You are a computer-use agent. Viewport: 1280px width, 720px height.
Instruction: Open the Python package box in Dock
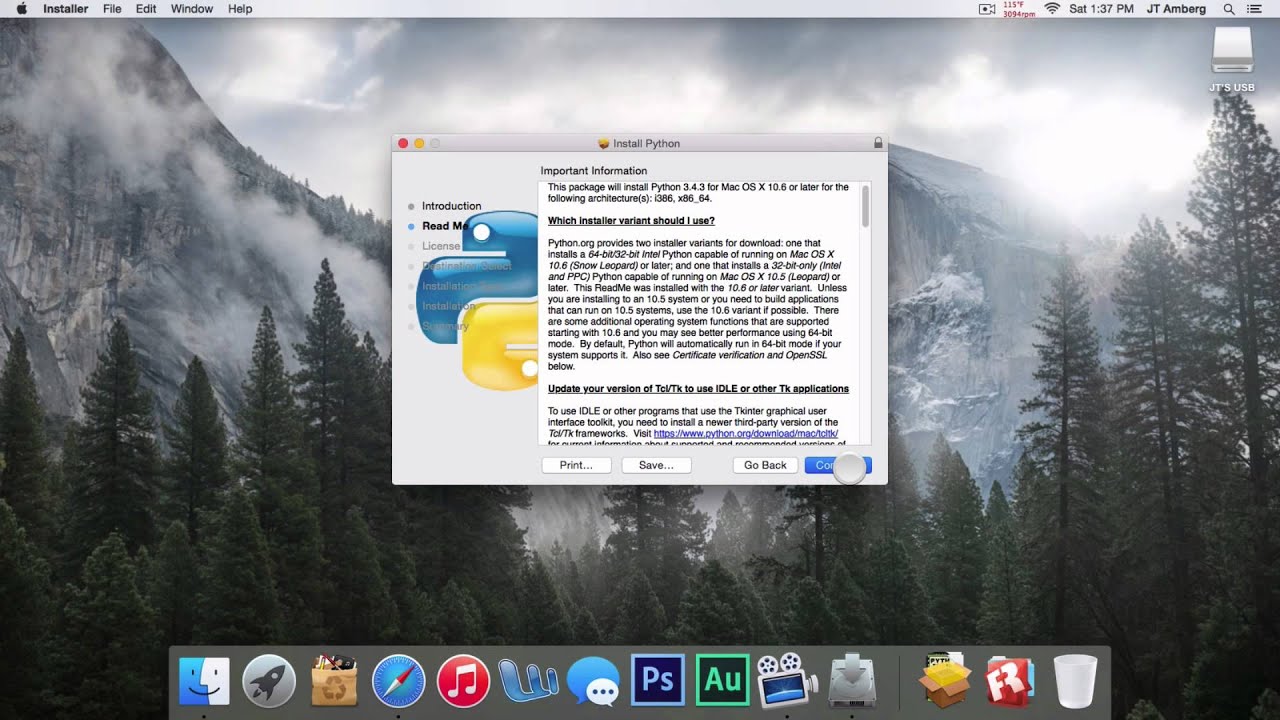(945, 681)
